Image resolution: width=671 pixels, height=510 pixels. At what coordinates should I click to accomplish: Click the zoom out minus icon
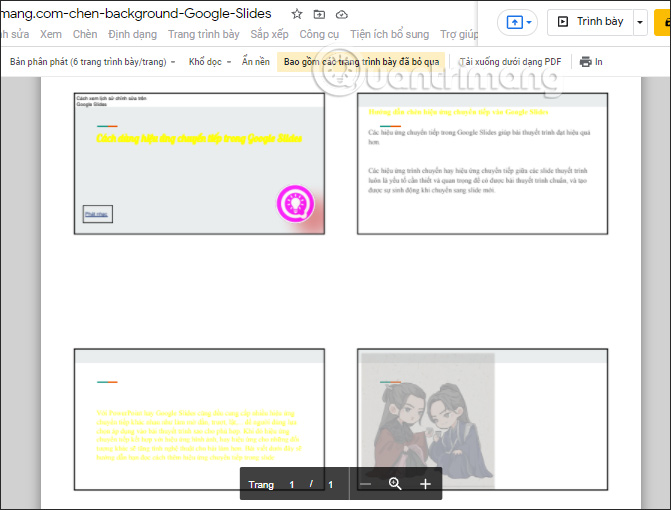click(x=365, y=484)
